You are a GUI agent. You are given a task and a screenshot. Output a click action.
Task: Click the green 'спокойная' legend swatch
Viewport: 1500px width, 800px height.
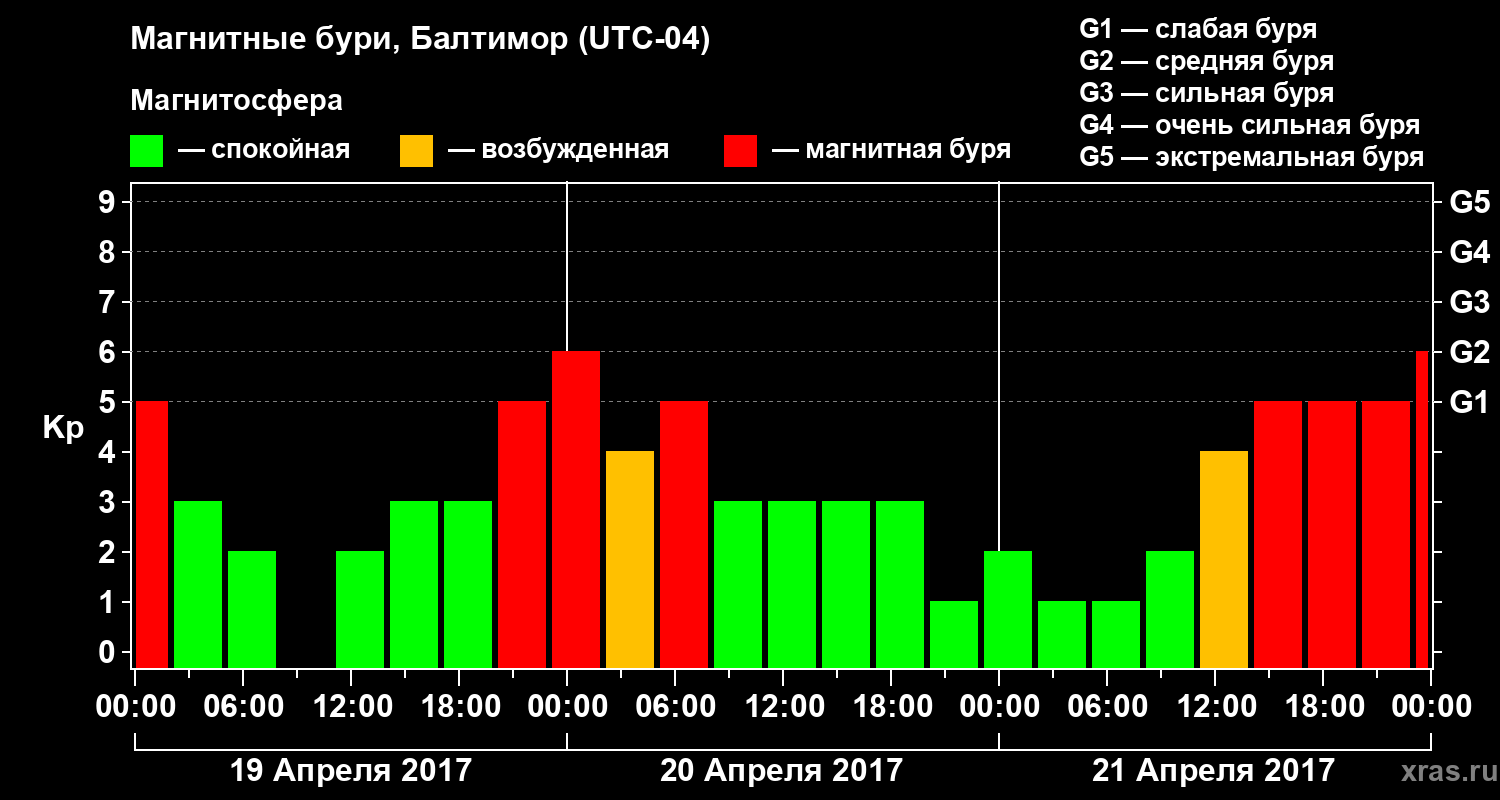147,151
